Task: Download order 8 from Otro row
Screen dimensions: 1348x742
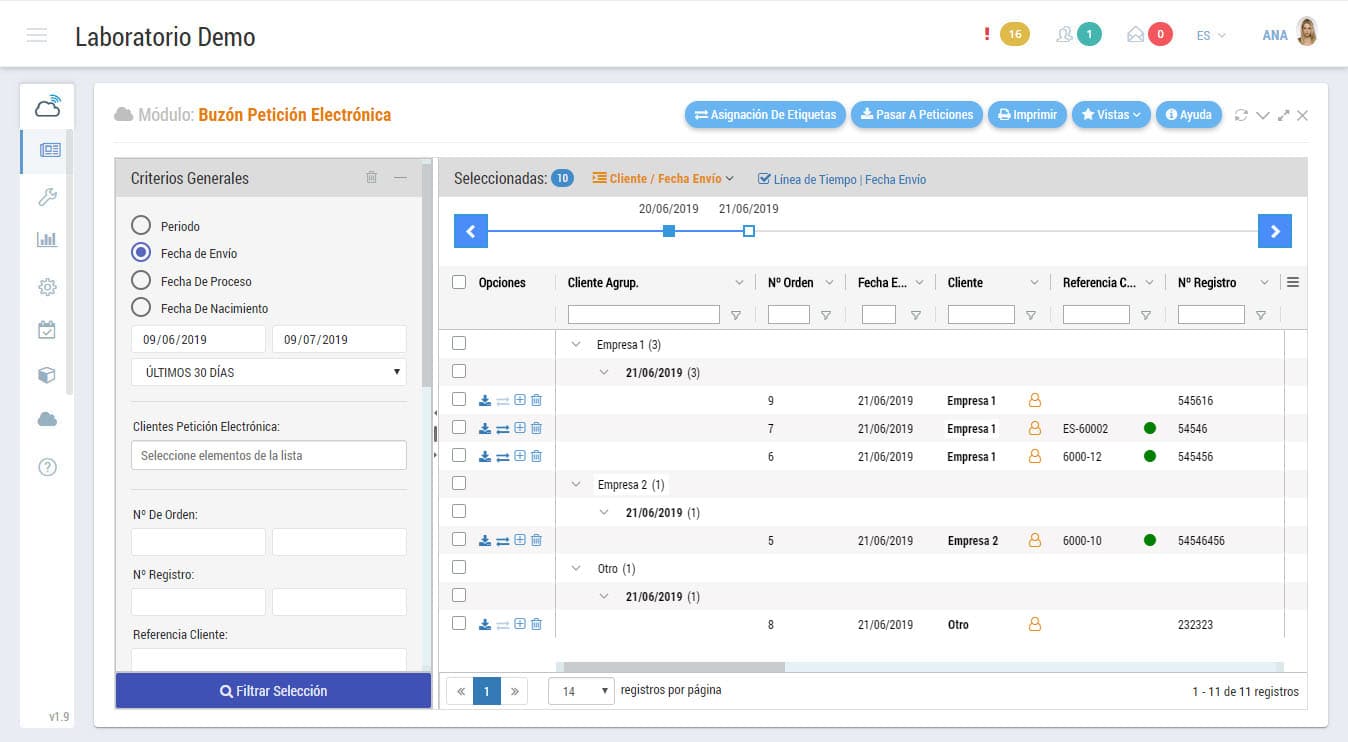Action: click(485, 624)
